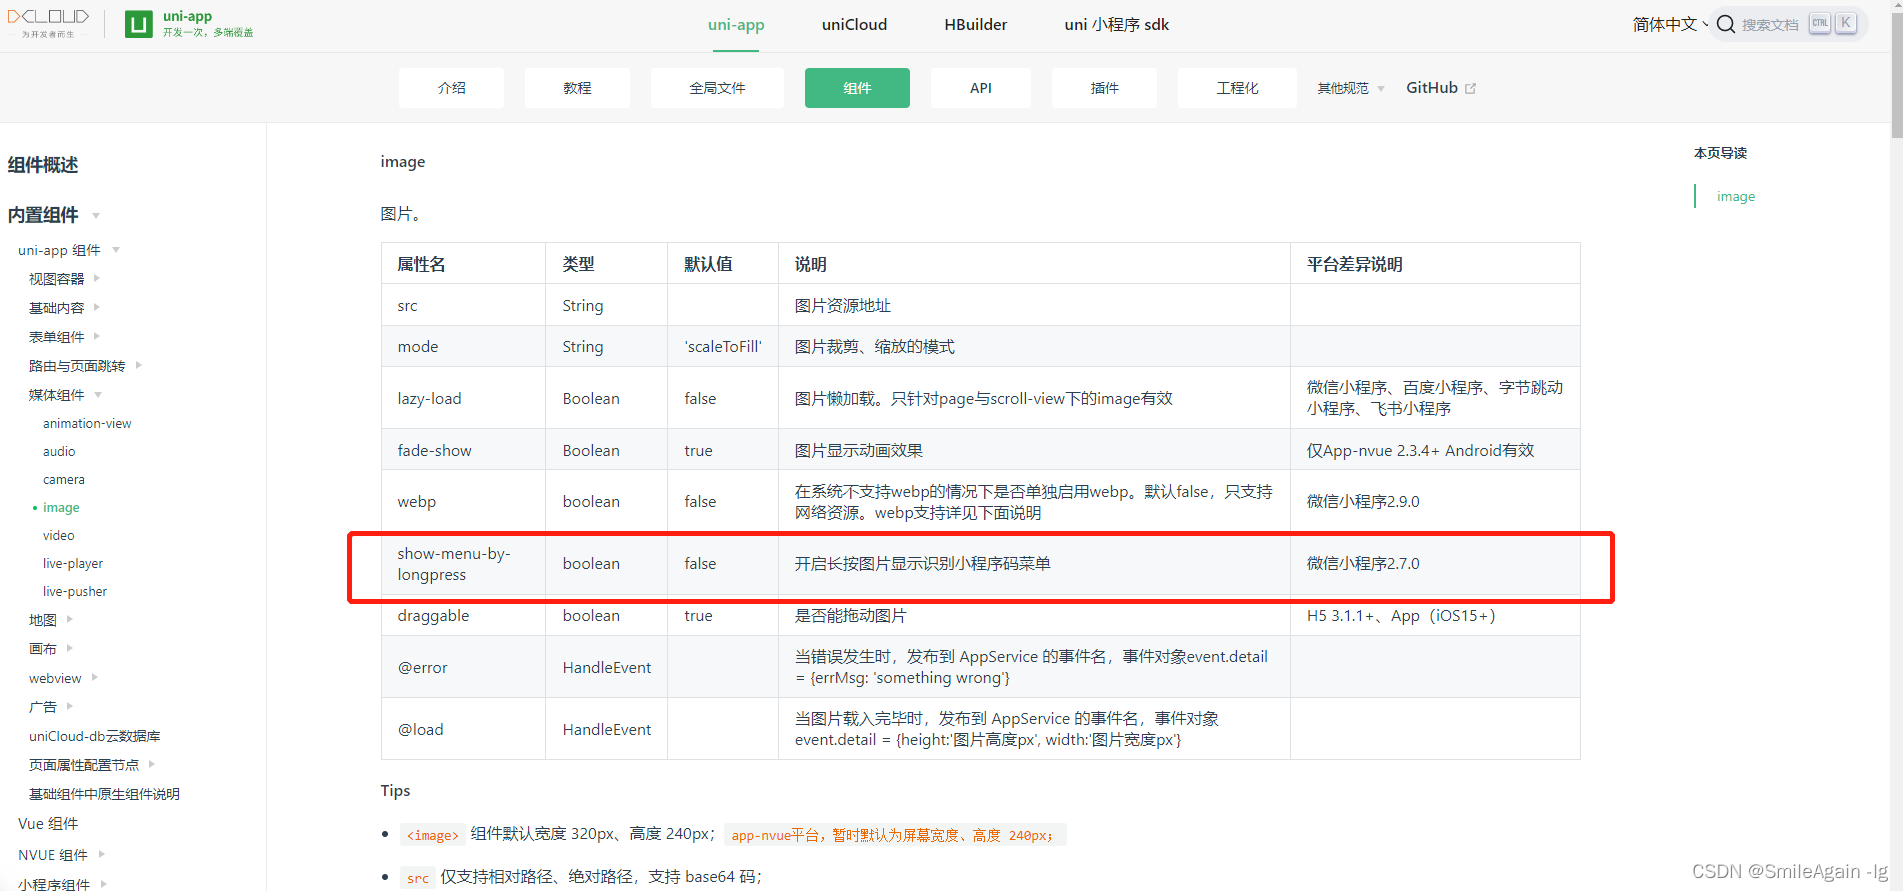The width and height of the screenshot is (1903, 891).
Task: Expand the 表单组件 tree node
Action: [96, 336]
